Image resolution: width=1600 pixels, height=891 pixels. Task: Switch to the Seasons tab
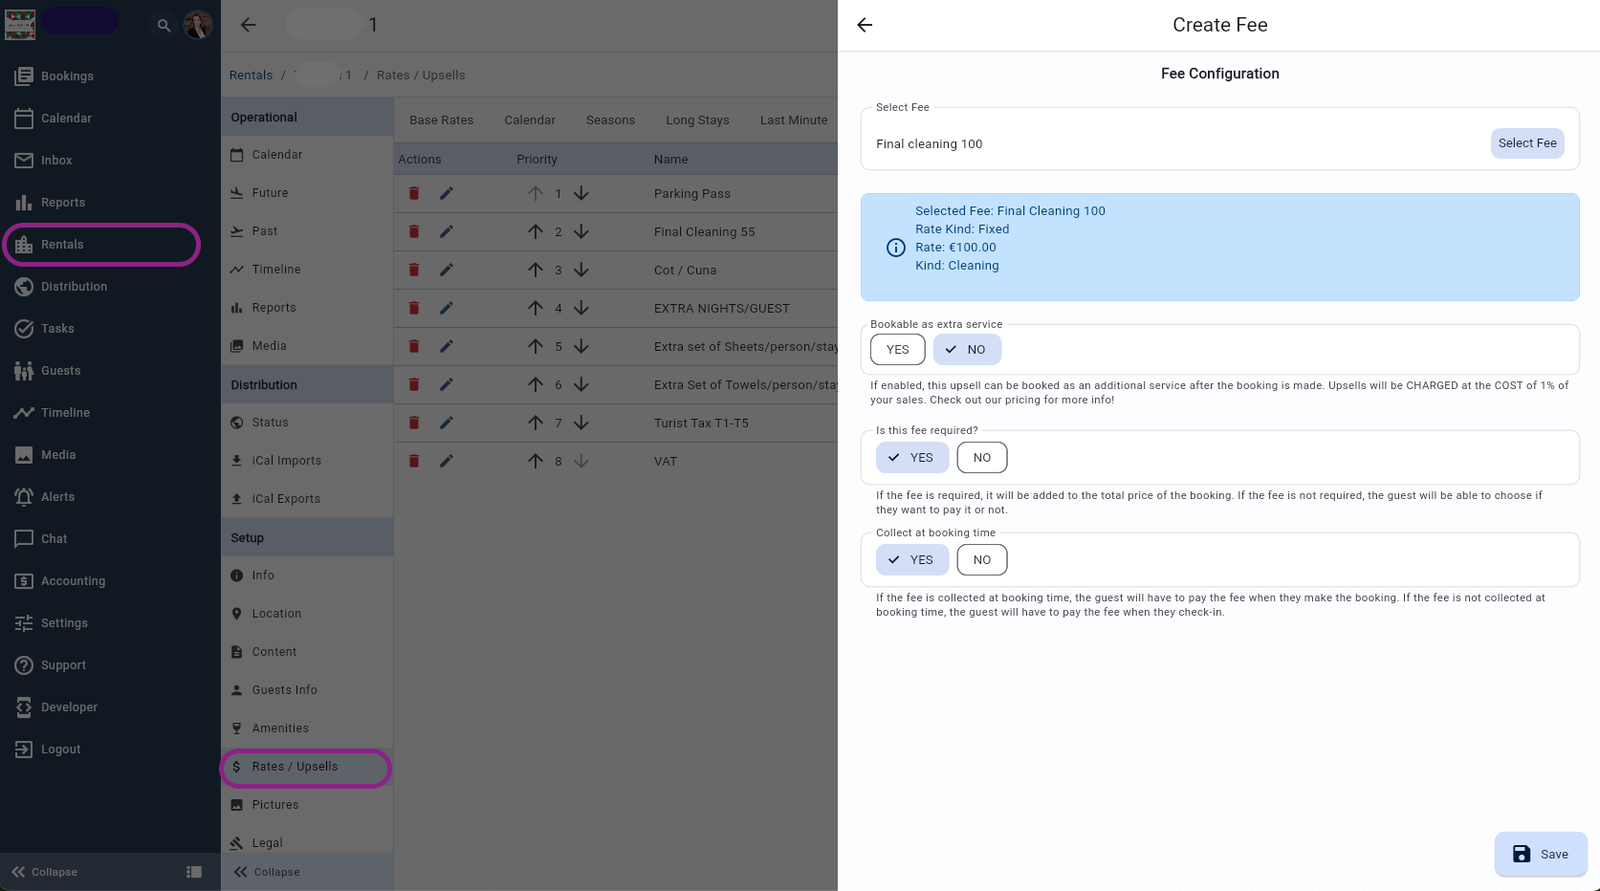[610, 120]
